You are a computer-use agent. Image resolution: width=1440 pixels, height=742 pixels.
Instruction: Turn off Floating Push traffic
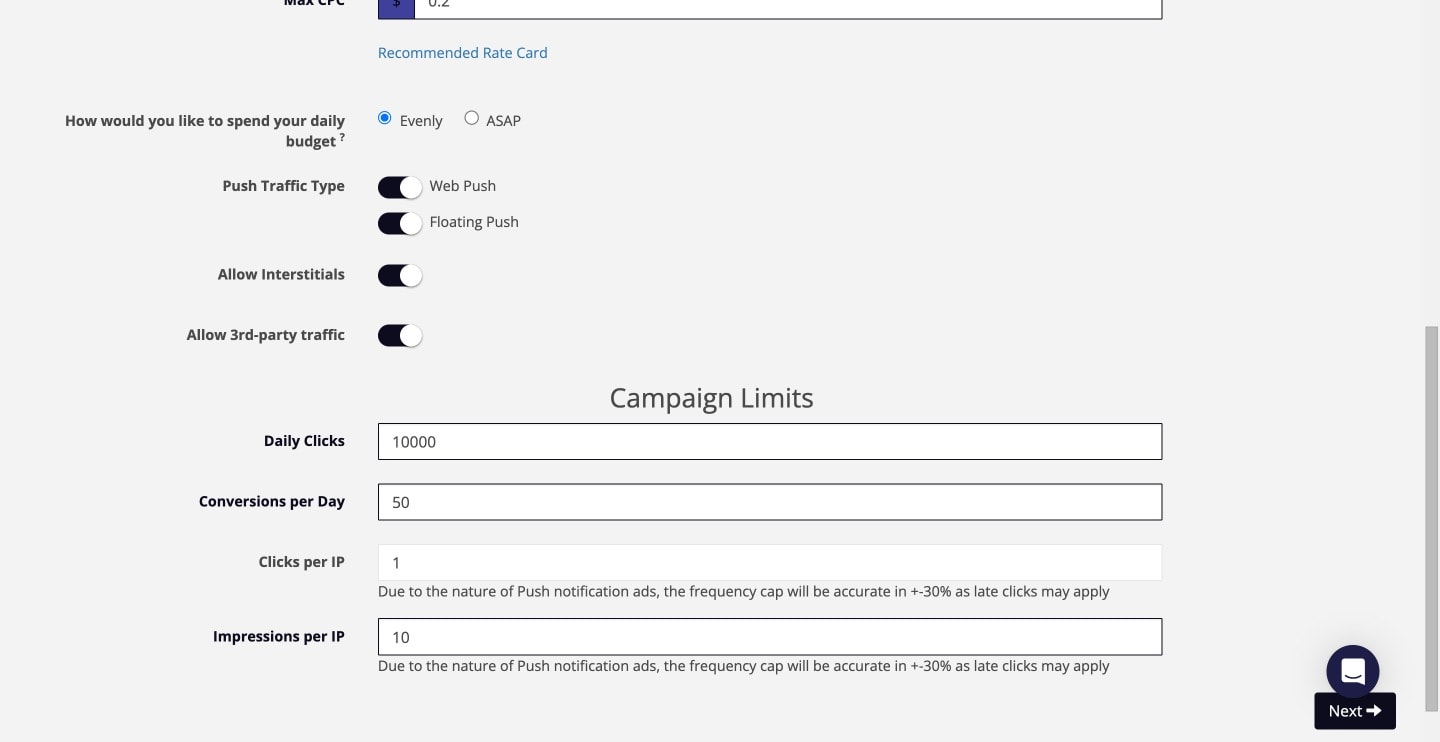(x=400, y=222)
